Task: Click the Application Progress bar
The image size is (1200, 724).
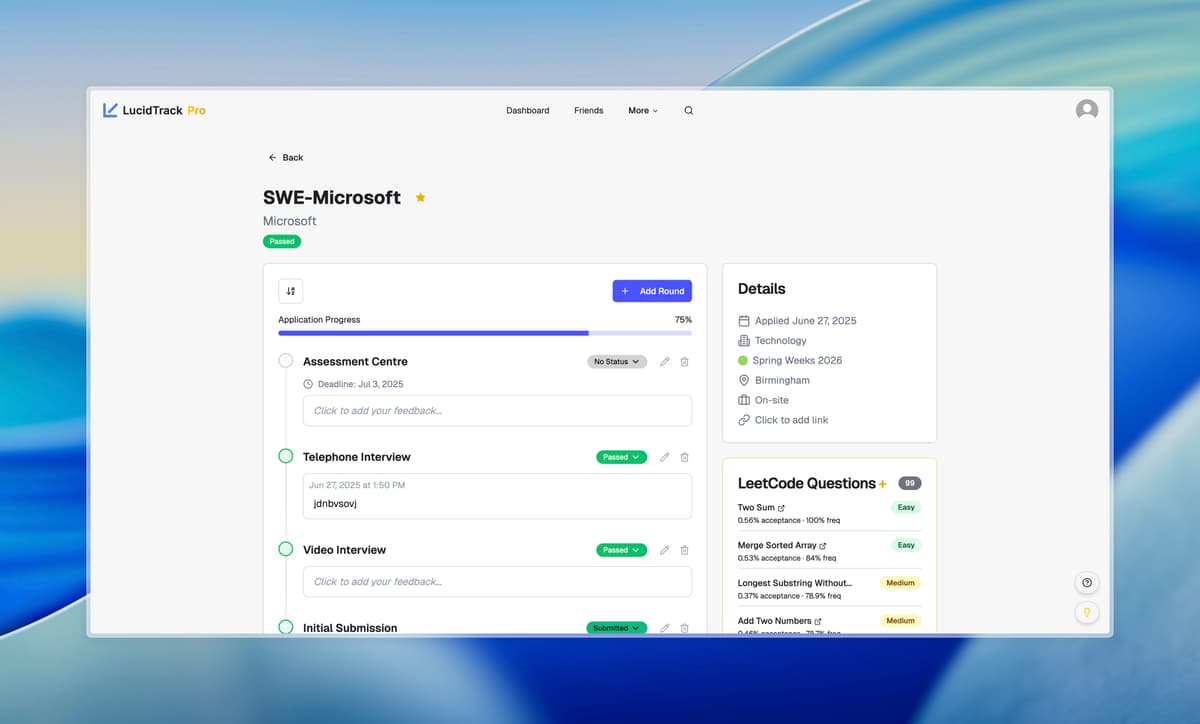Action: click(x=485, y=333)
